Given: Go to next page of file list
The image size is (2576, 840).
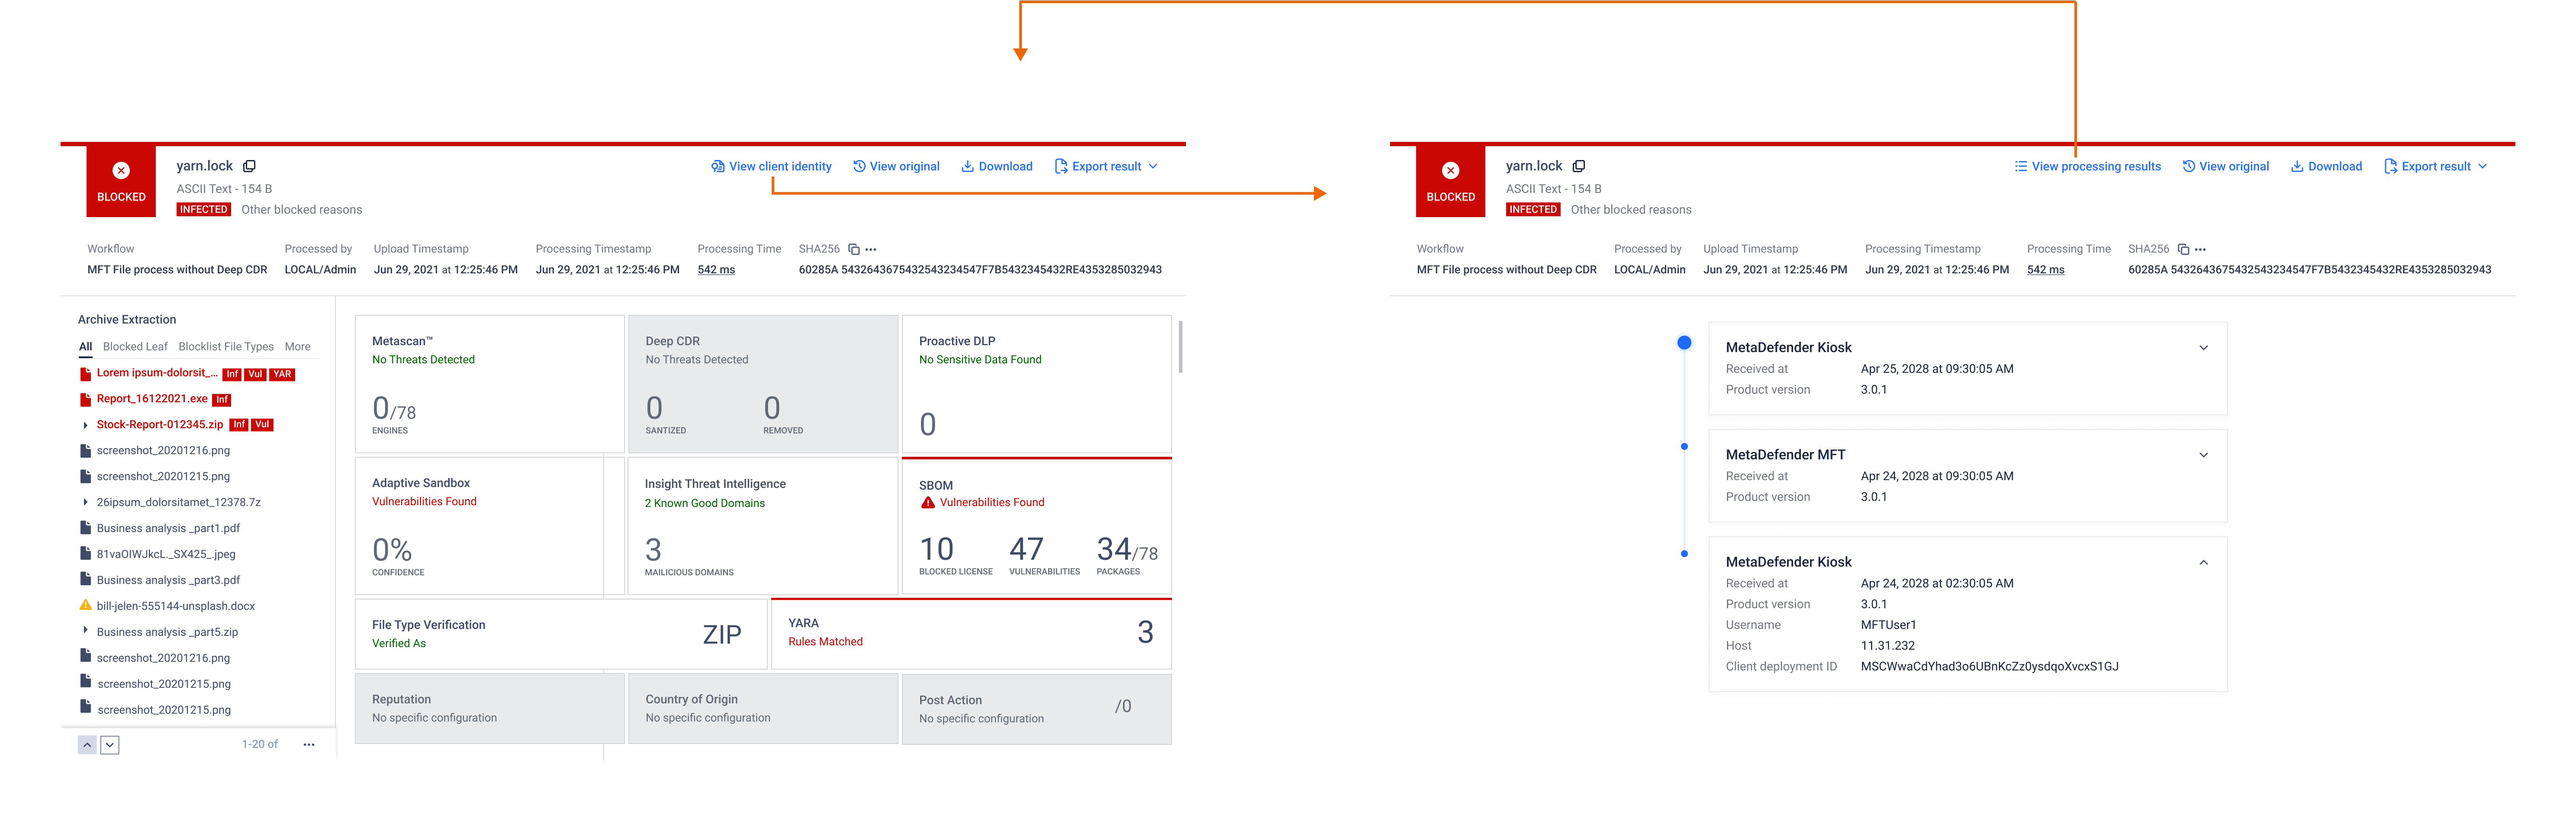Looking at the screenshot, I should 110,745.
